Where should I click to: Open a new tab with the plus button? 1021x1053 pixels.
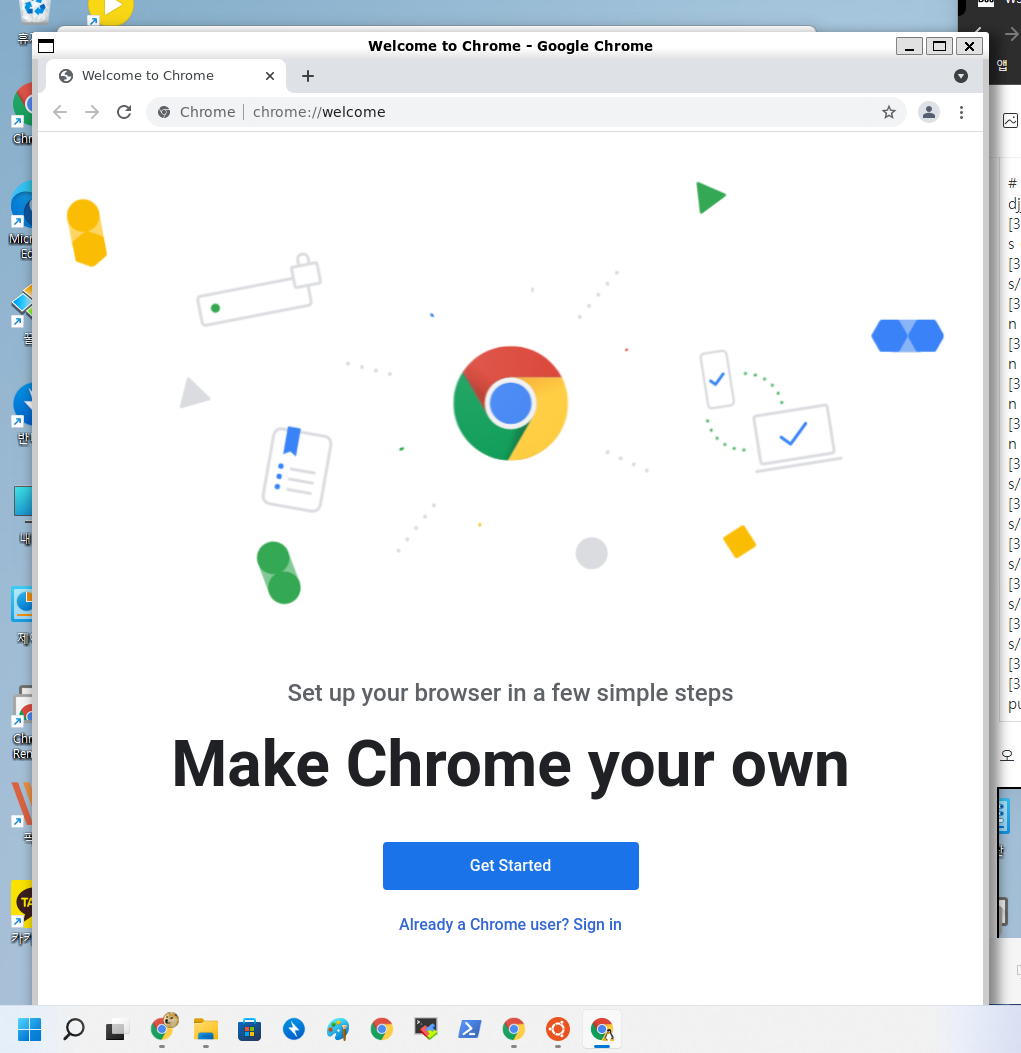pos(308,76)
